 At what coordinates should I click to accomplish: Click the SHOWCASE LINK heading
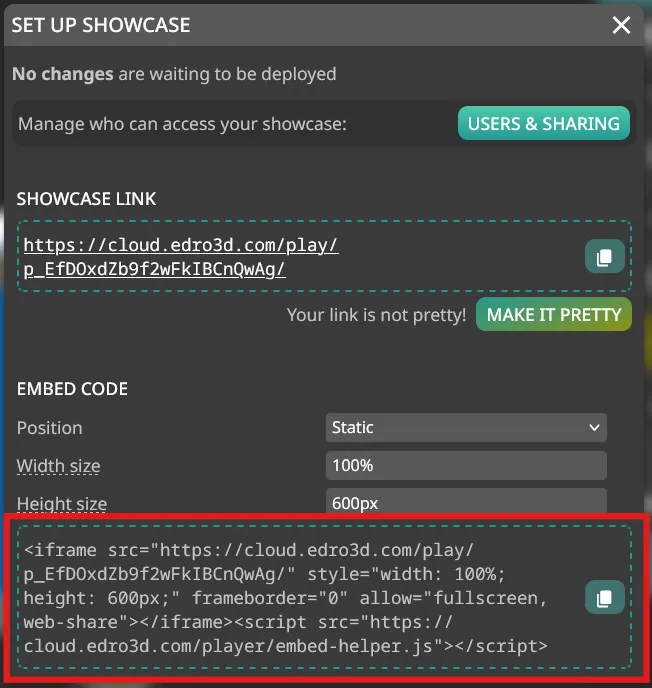coord(86,199)
